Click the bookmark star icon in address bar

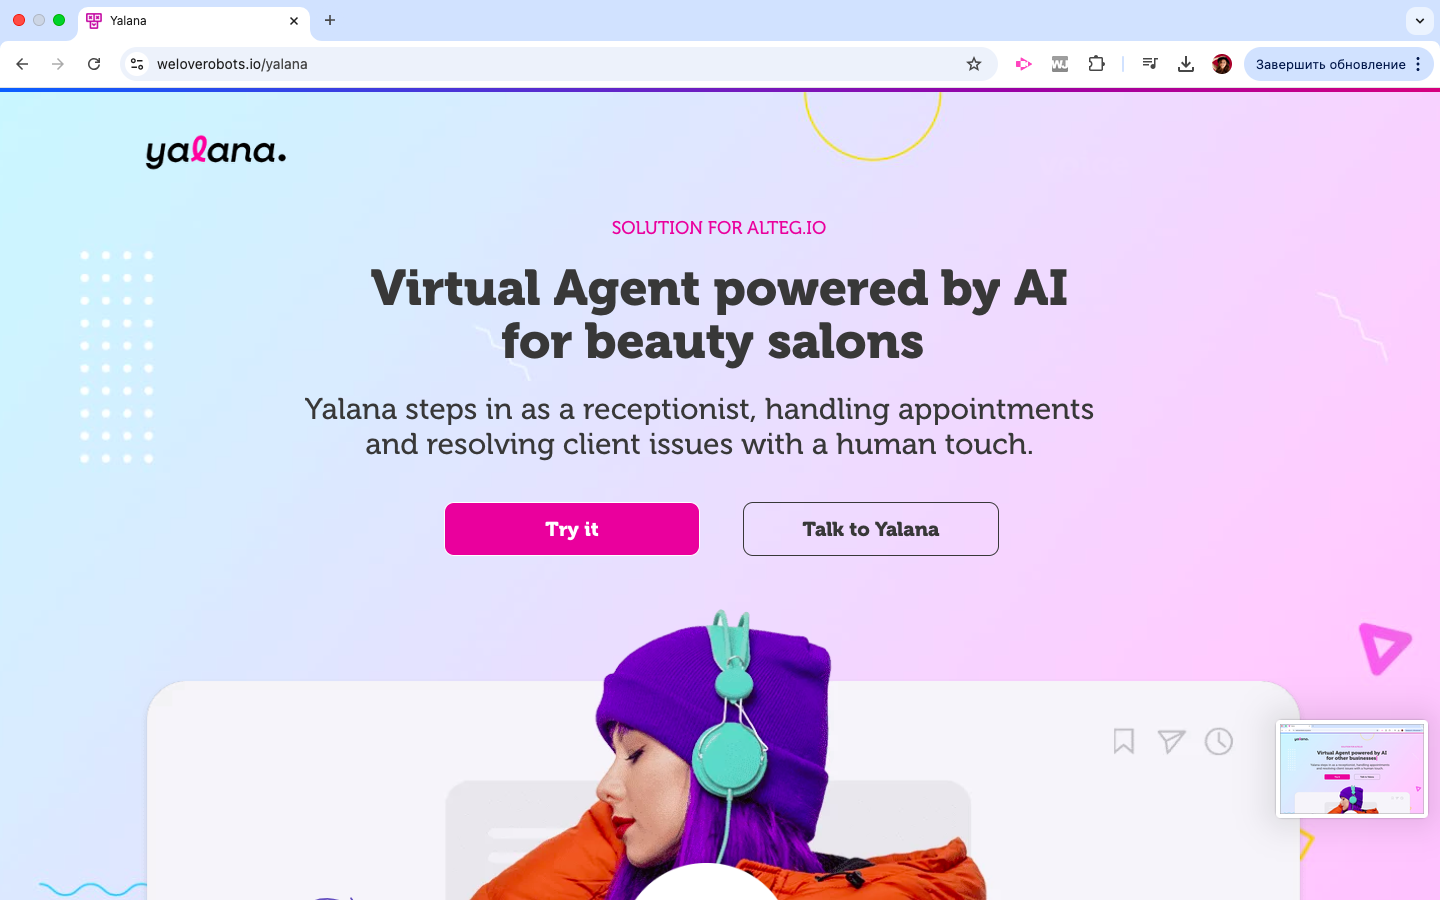pos(973,64)
